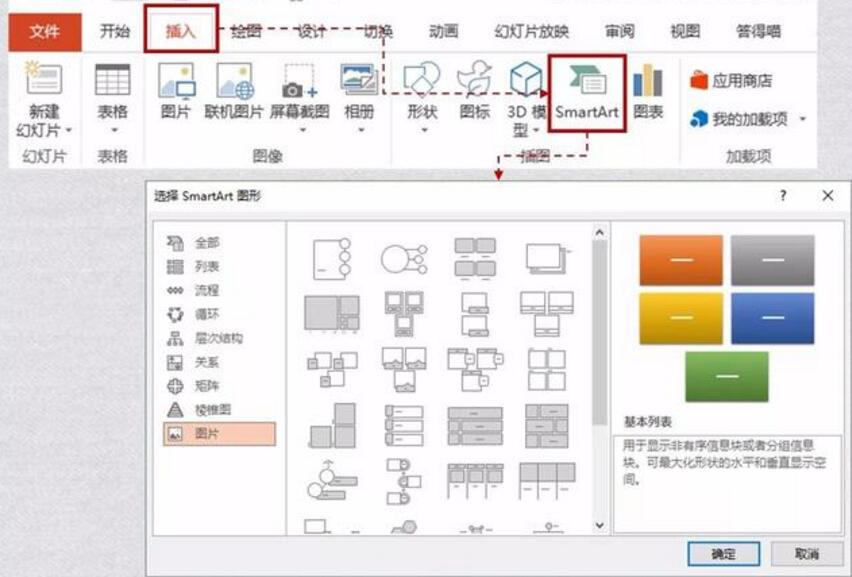Click the yellow preview block

tap(681, 318)
